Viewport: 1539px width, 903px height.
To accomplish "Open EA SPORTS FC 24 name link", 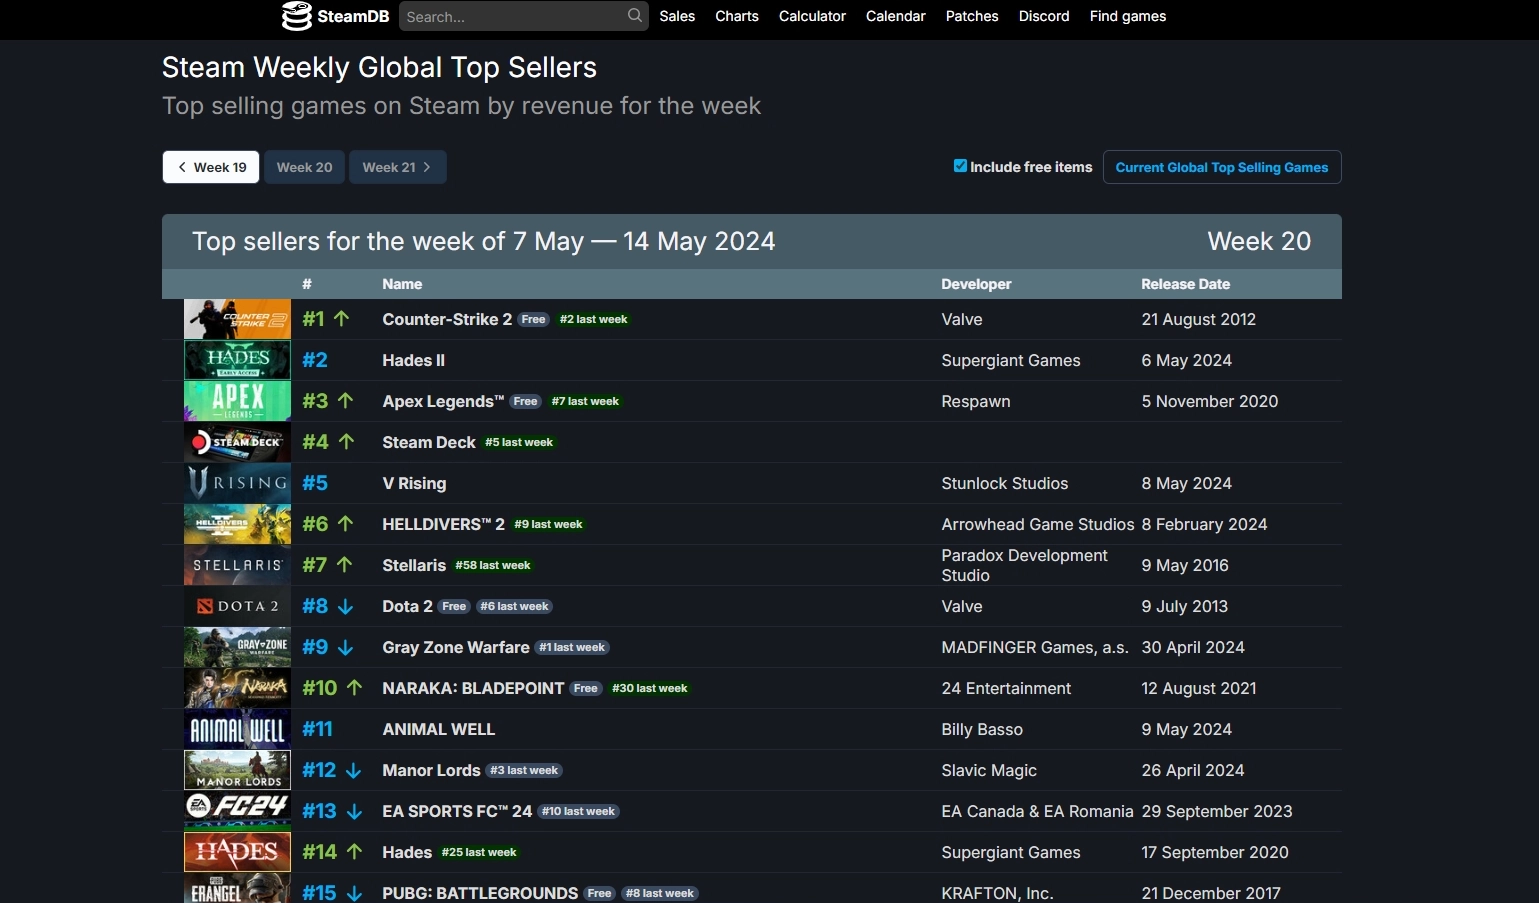I will click(x=457, y=811).
